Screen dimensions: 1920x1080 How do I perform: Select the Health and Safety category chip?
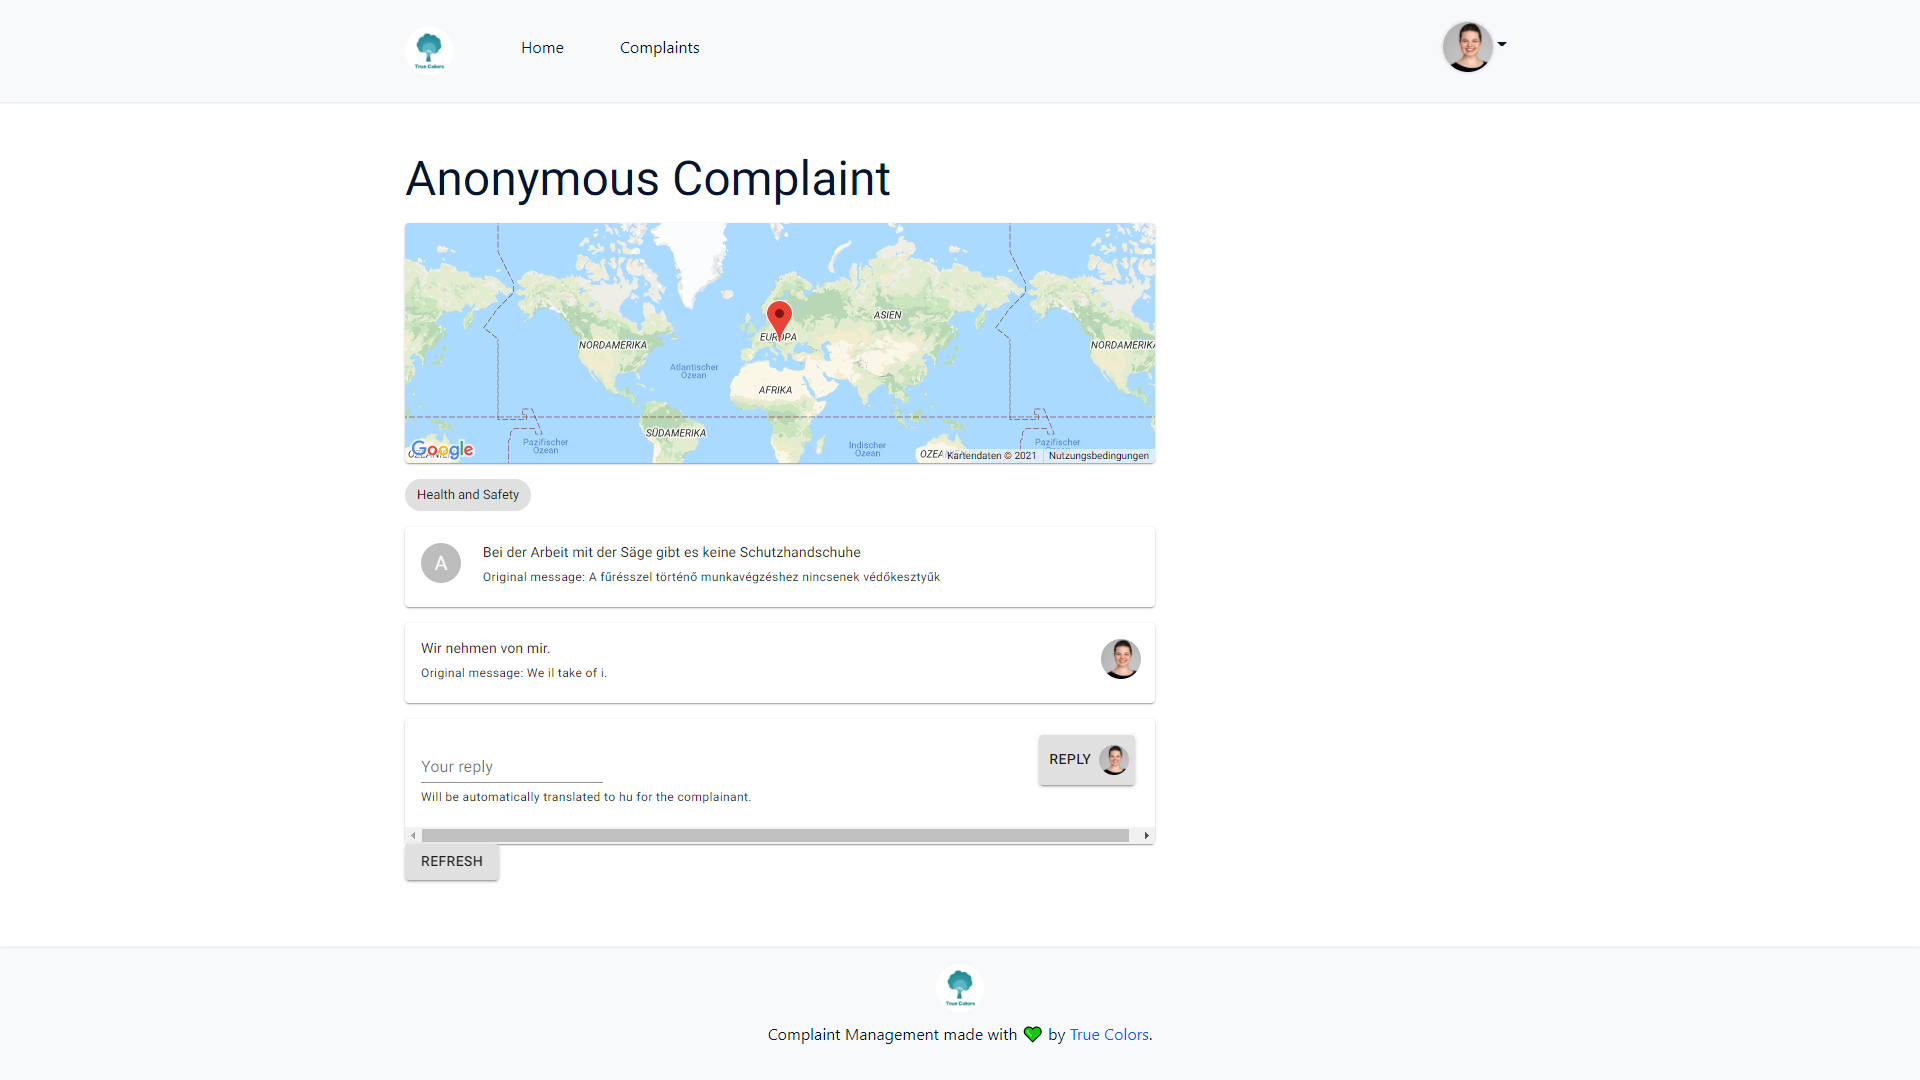coord(467,494)
